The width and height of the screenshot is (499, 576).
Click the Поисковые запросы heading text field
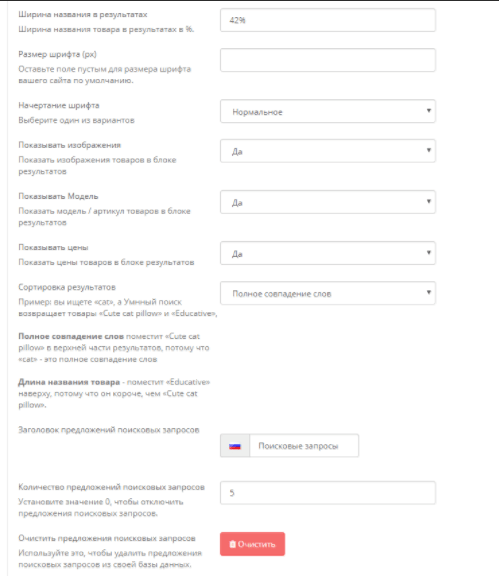coord(304,446)
